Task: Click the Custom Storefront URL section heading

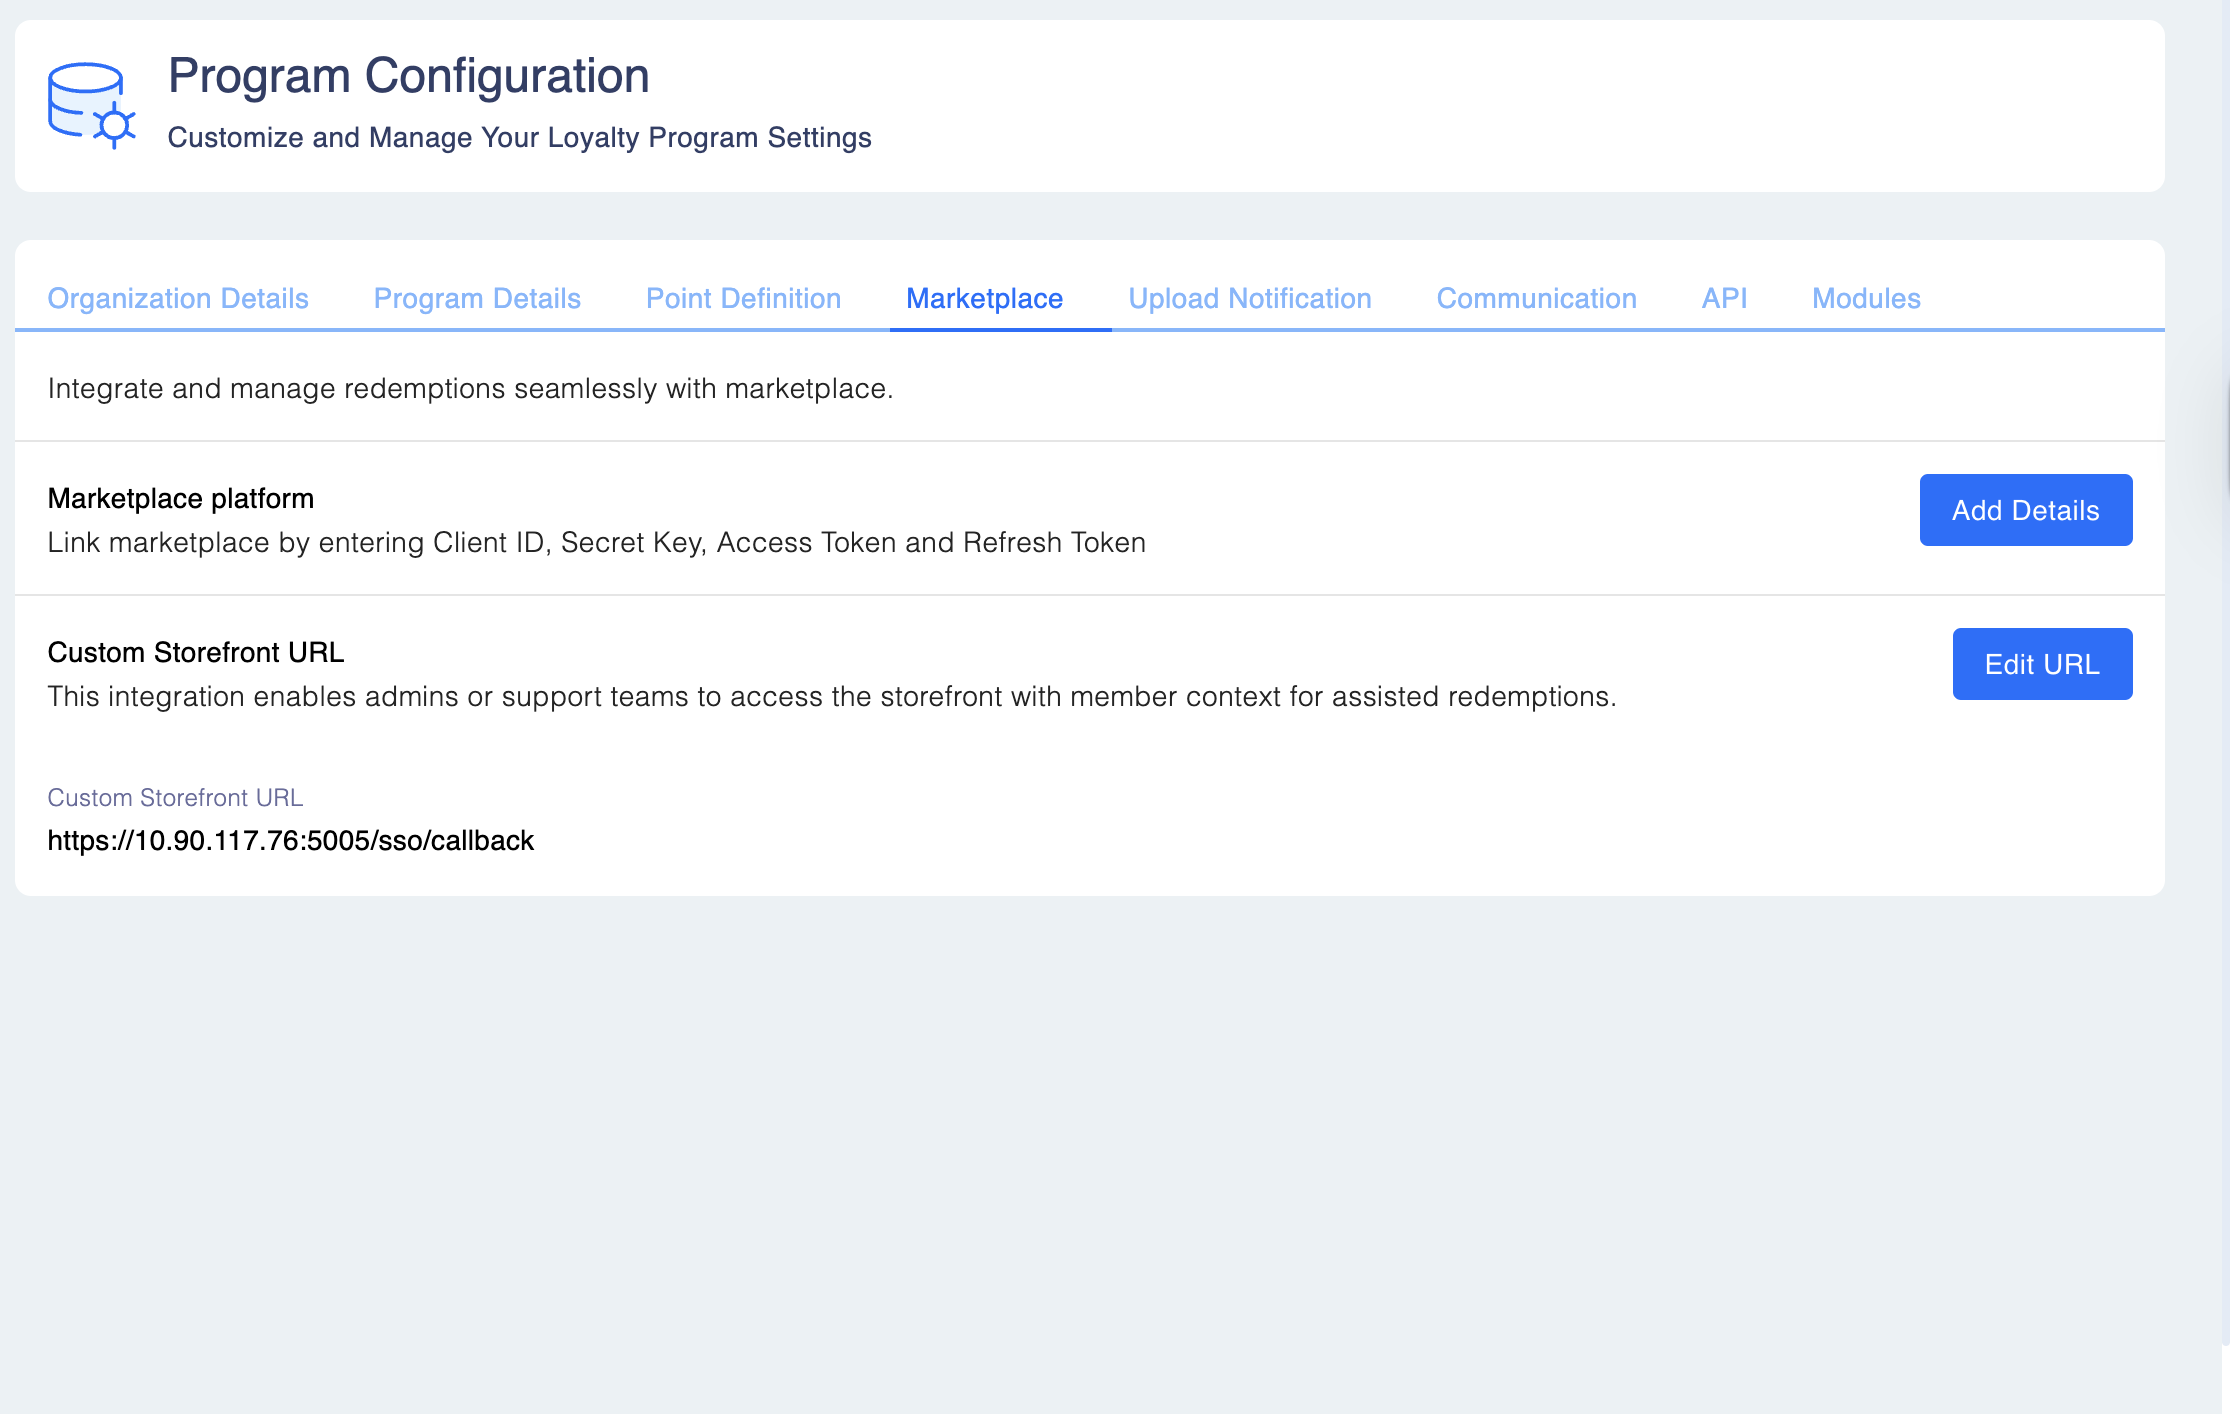Action: pyautogui.click(x=196, y=652)
